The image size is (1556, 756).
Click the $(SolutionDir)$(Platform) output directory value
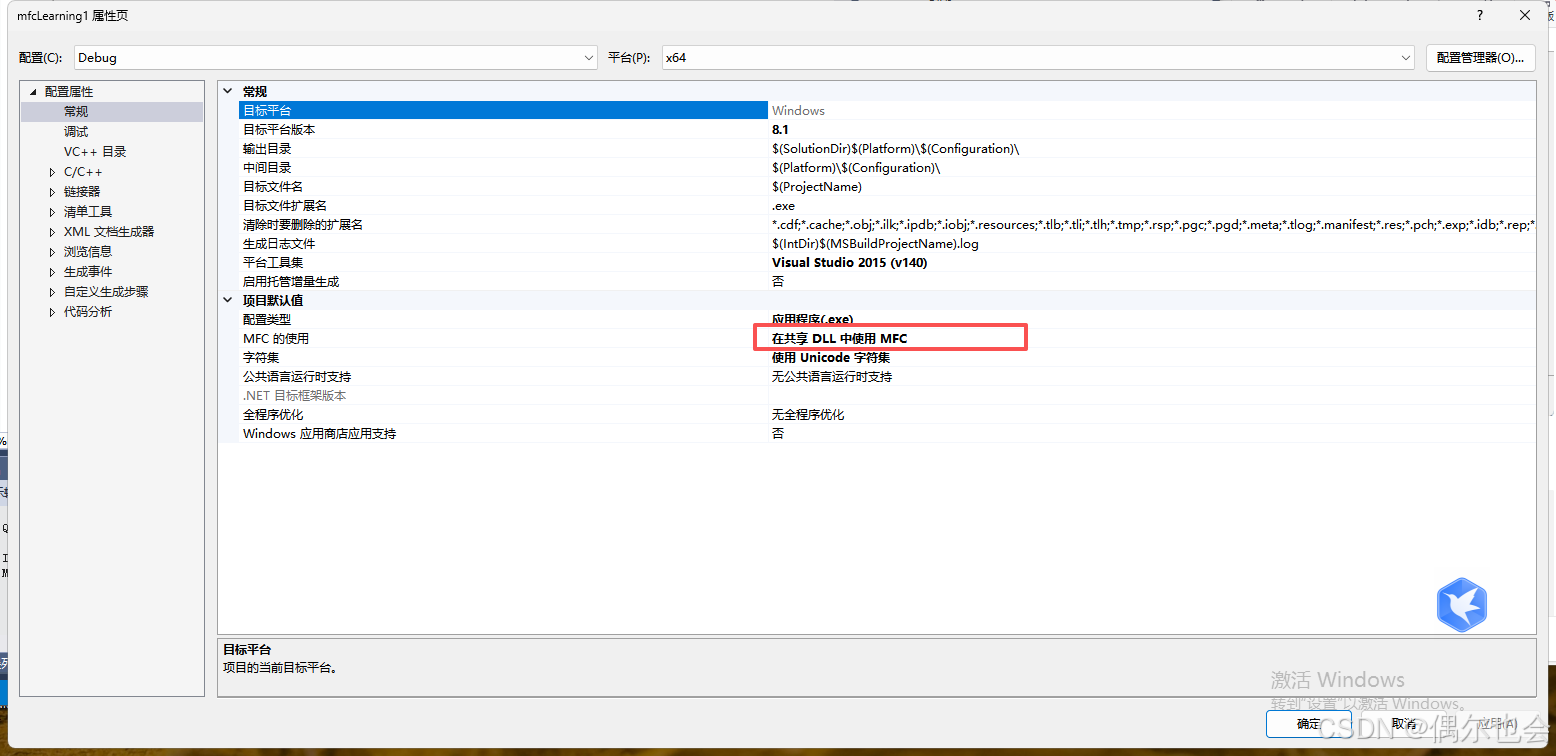click(895, 149)
